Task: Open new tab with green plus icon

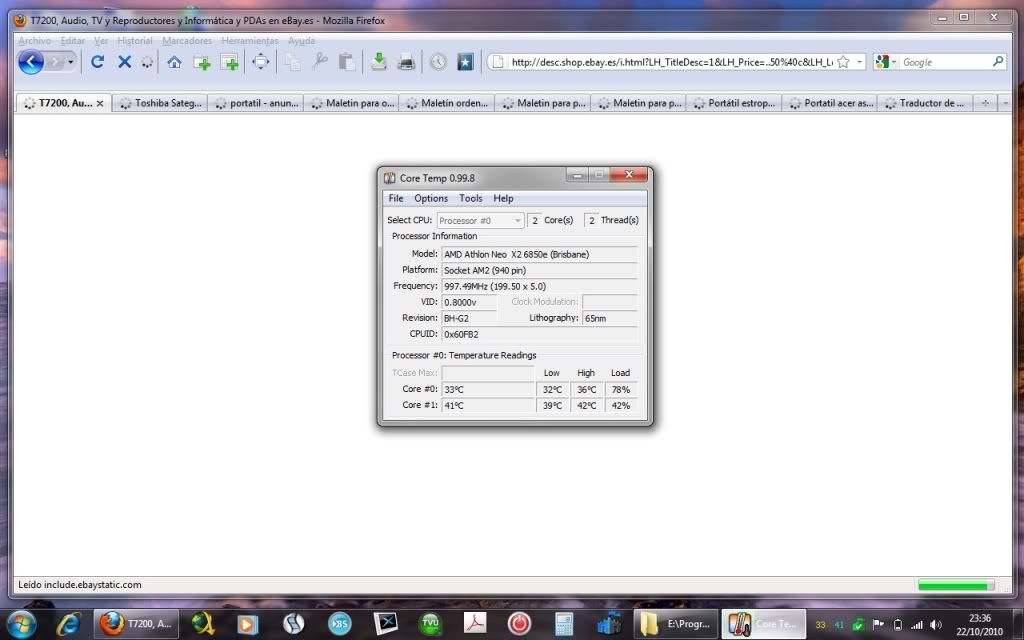Action: point(202,63)
